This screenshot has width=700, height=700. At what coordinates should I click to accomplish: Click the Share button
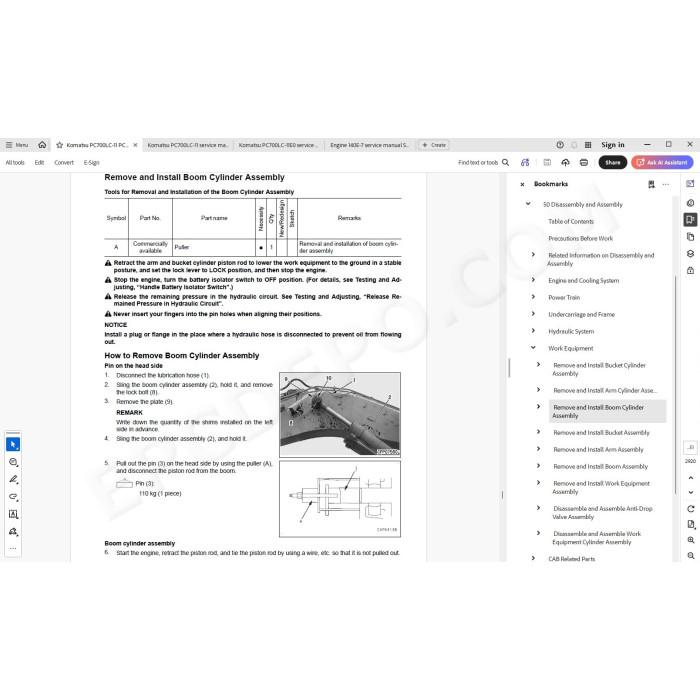612,162
